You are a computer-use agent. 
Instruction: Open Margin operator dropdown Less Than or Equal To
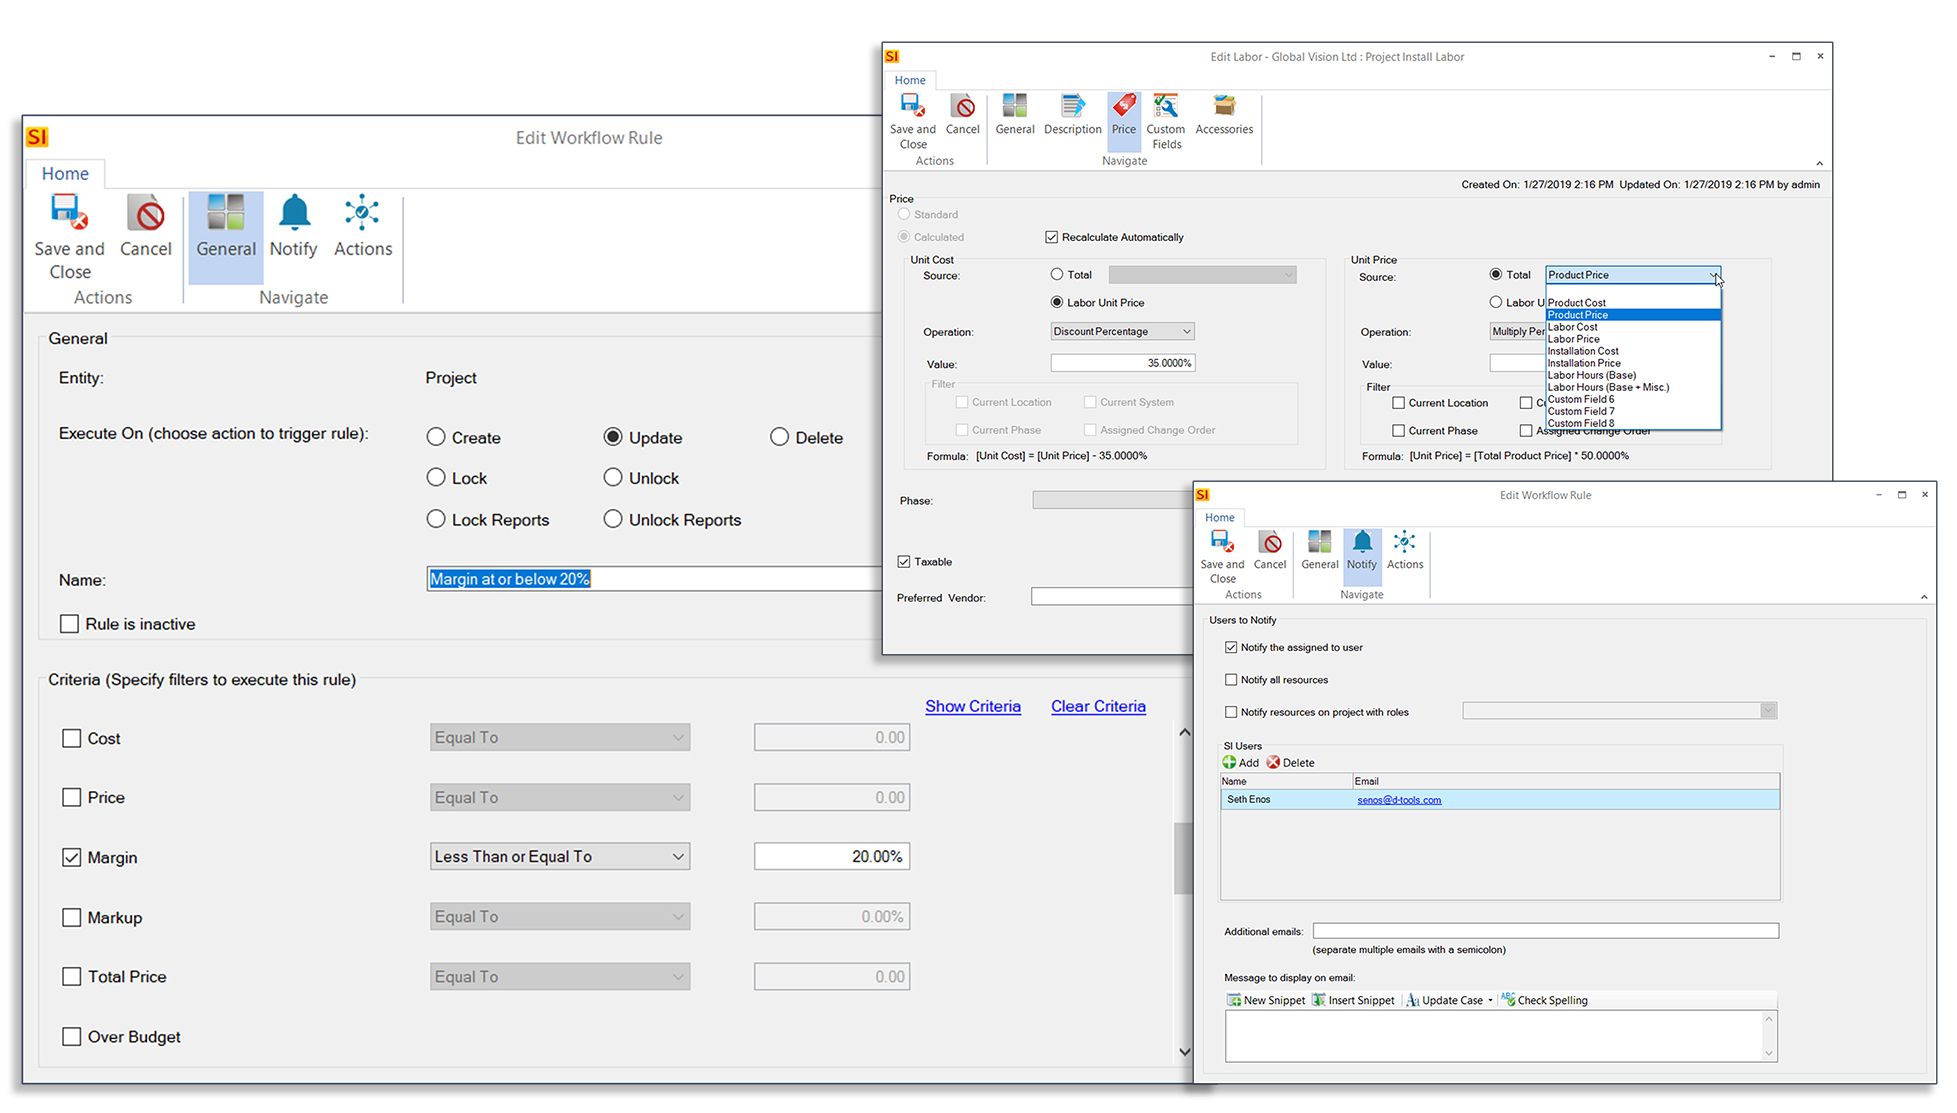(x=560, y=857)
